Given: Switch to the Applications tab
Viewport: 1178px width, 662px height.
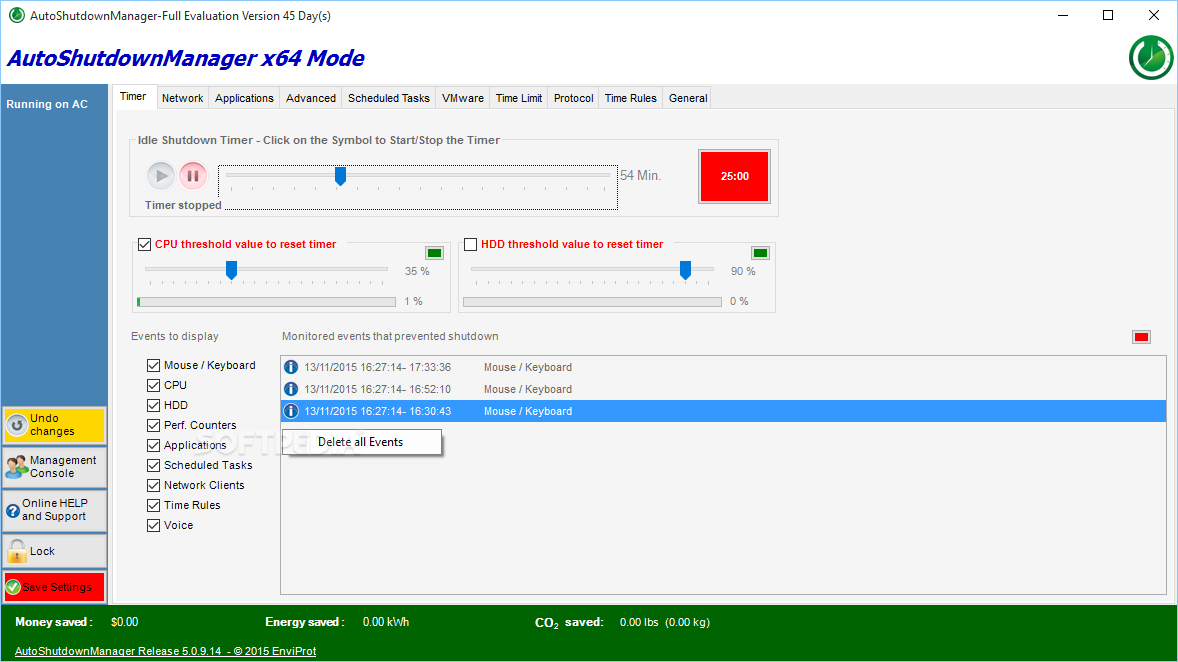Looking at the screenshot, I should coord(244,98).
